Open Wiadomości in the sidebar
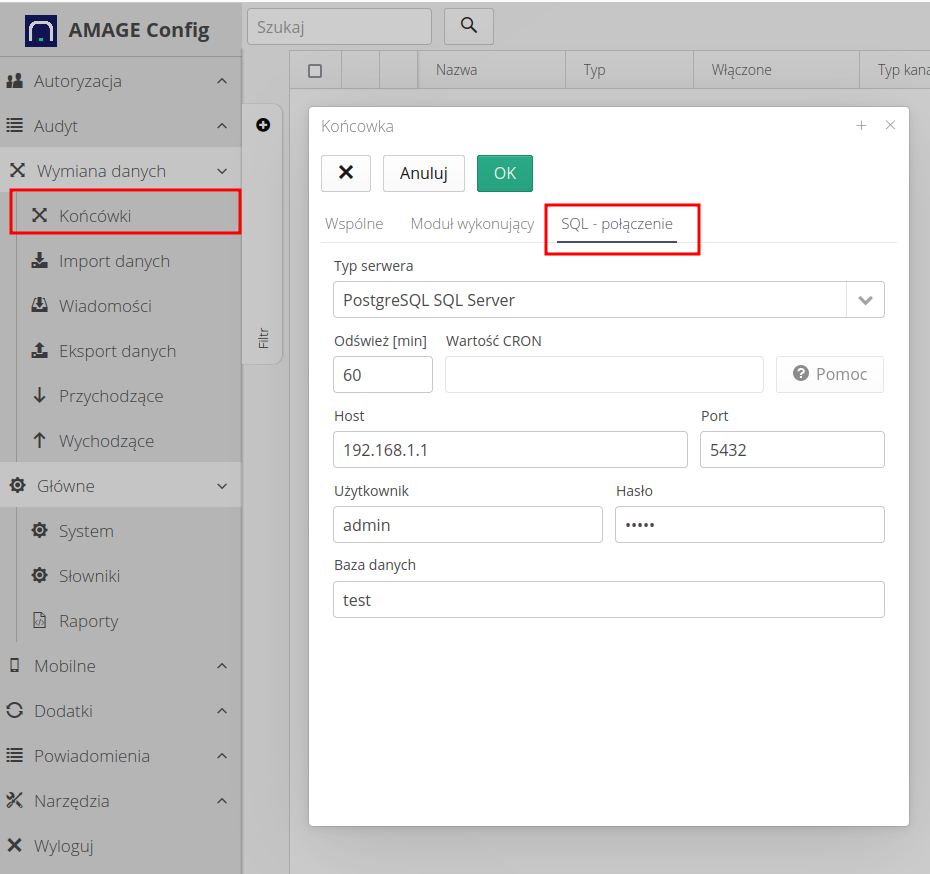 pos(105,306)
